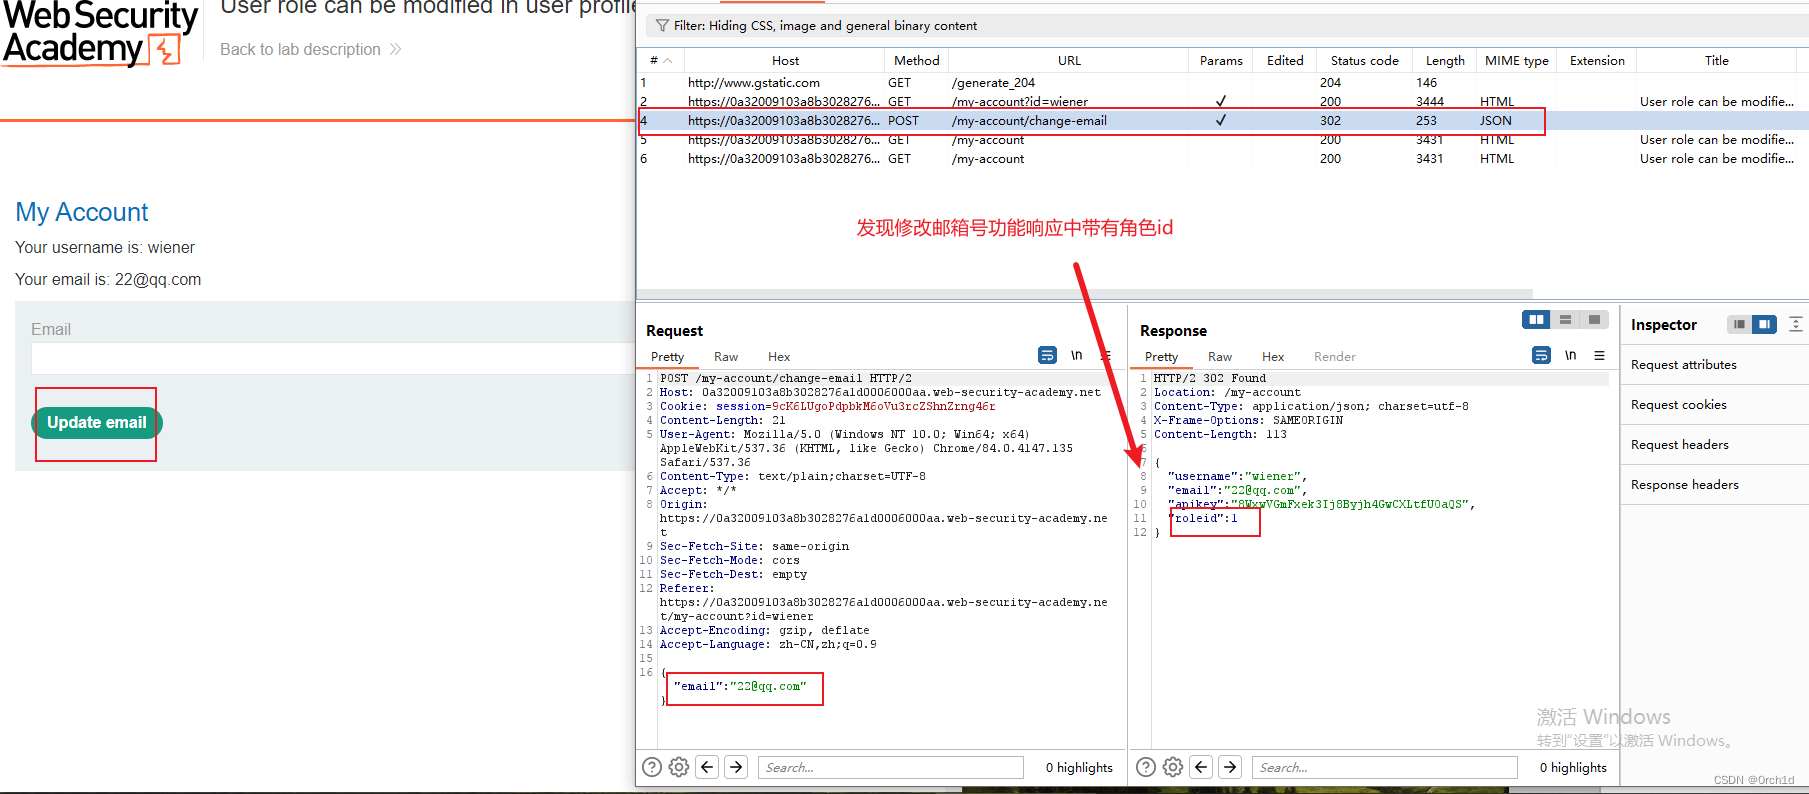The image size is (1809, 794).
Task: Open Response hamburger options menu
Action: click(x=1600, y=355)
